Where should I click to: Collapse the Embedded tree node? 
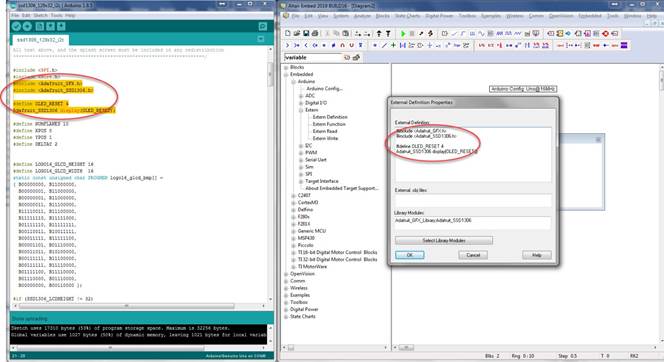point(286,75)
